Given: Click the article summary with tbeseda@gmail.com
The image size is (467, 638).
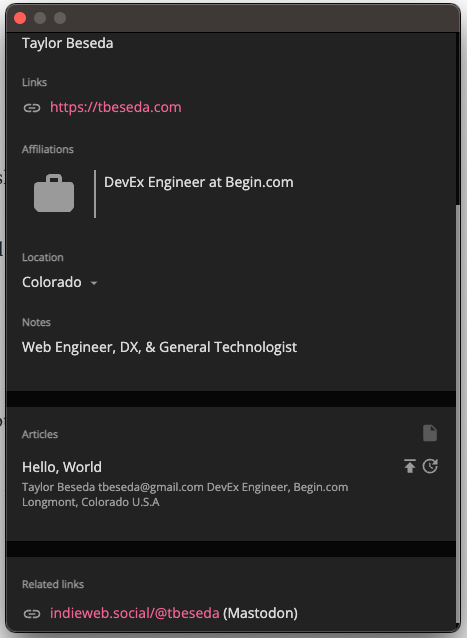Looking at the screenshot, I should coord(185,495).
